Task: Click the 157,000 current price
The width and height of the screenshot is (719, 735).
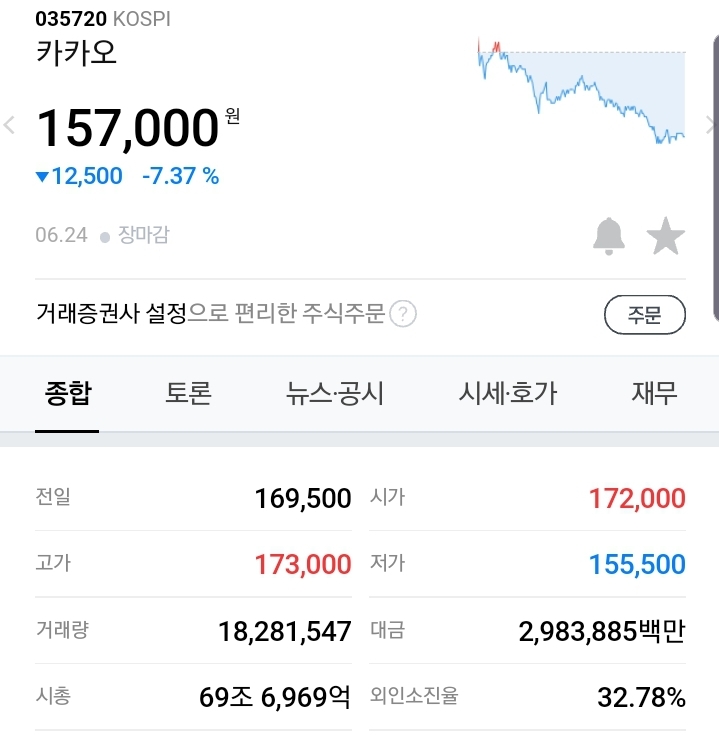Action: 128,129
